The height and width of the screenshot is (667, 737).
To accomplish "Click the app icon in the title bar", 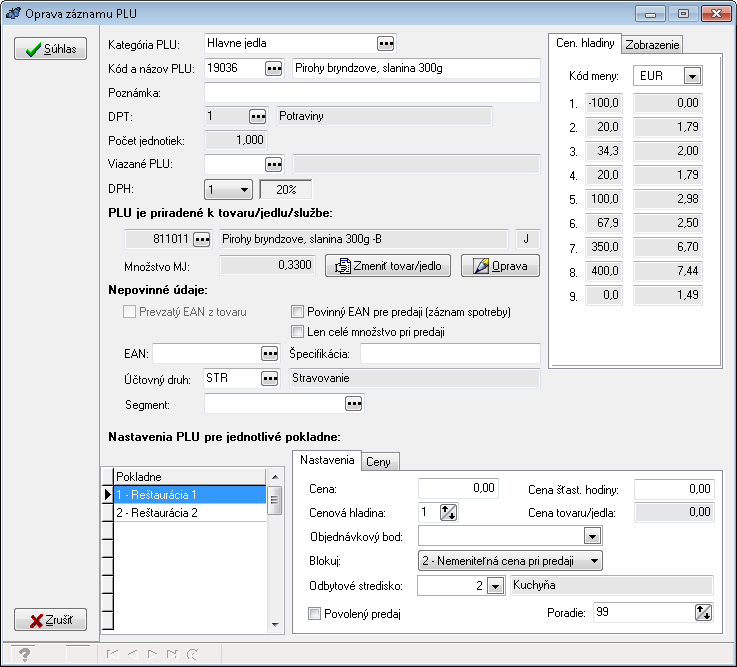I will [13, 13].
